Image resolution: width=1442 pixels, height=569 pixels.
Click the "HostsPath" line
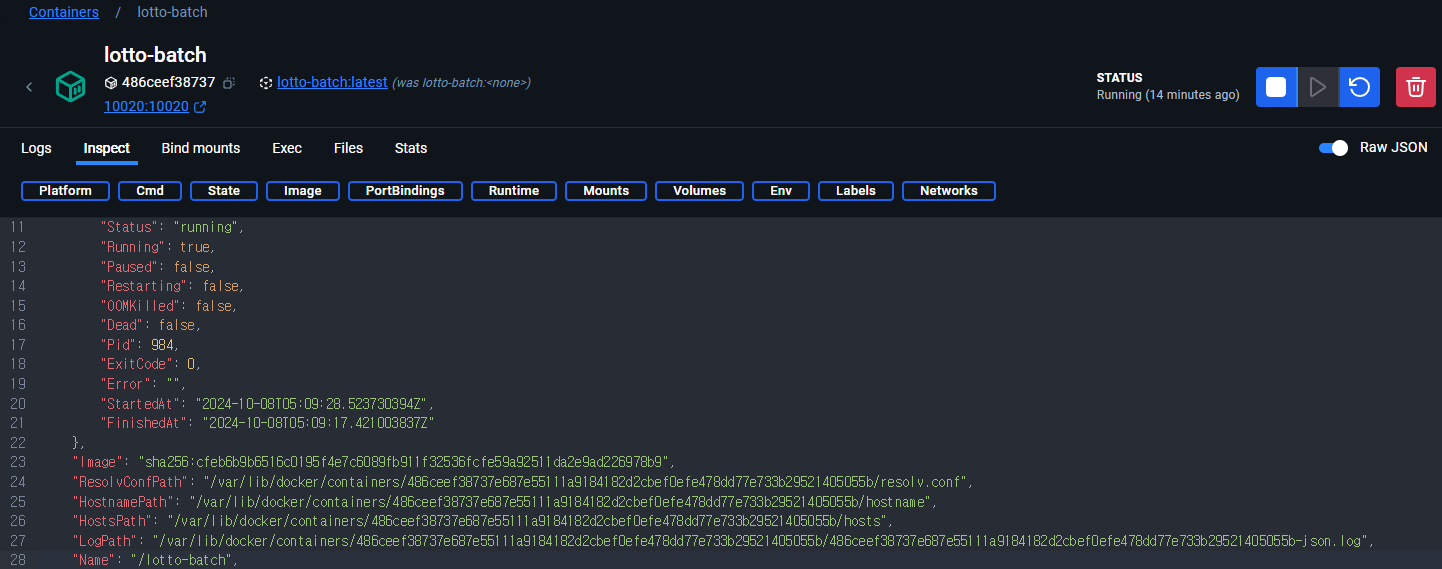click(x=483, y=521)
